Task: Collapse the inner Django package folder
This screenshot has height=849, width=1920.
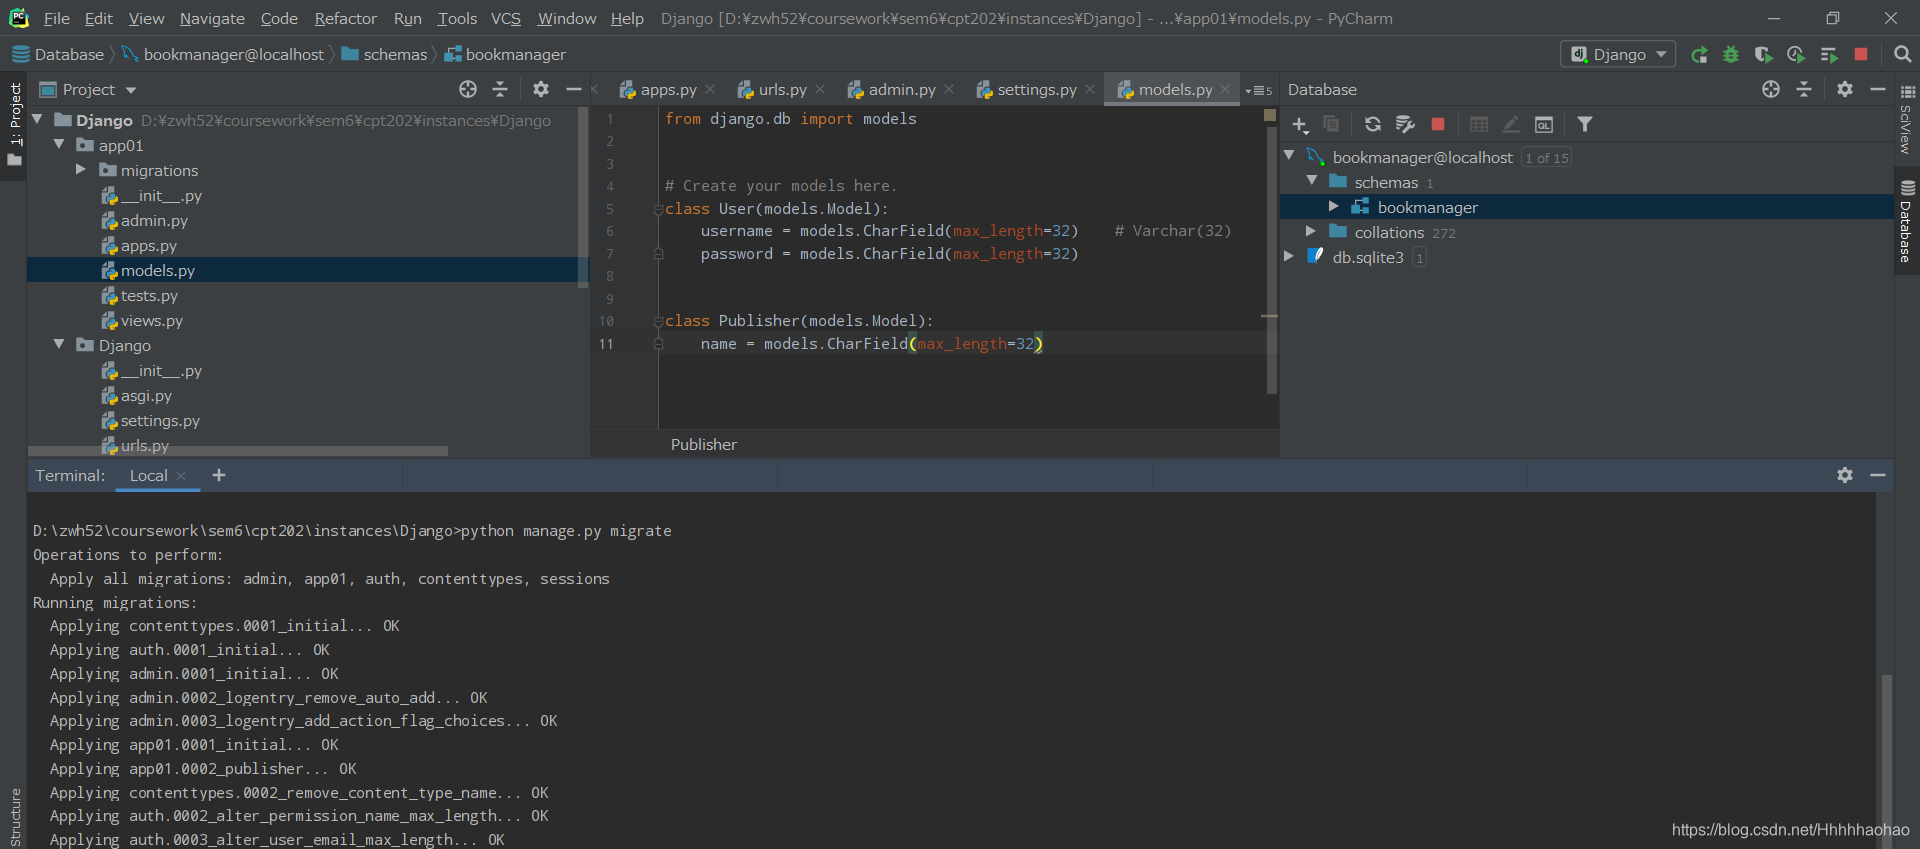Action: 59,344
